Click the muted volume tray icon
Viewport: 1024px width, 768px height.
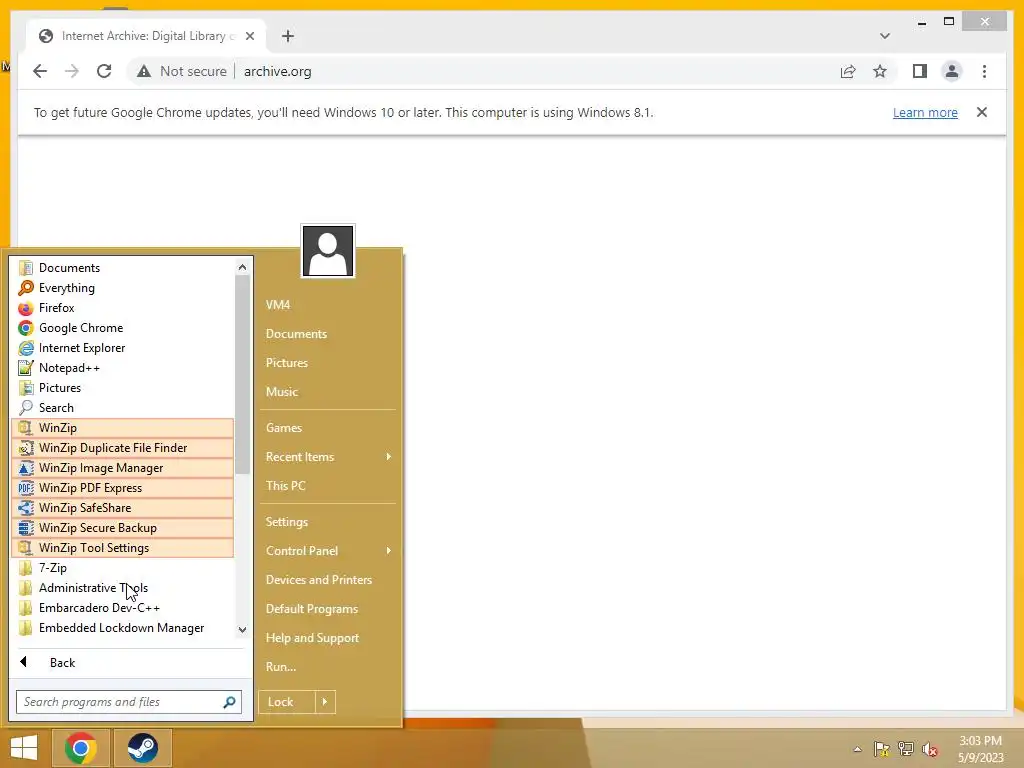(x=930, y=749)
